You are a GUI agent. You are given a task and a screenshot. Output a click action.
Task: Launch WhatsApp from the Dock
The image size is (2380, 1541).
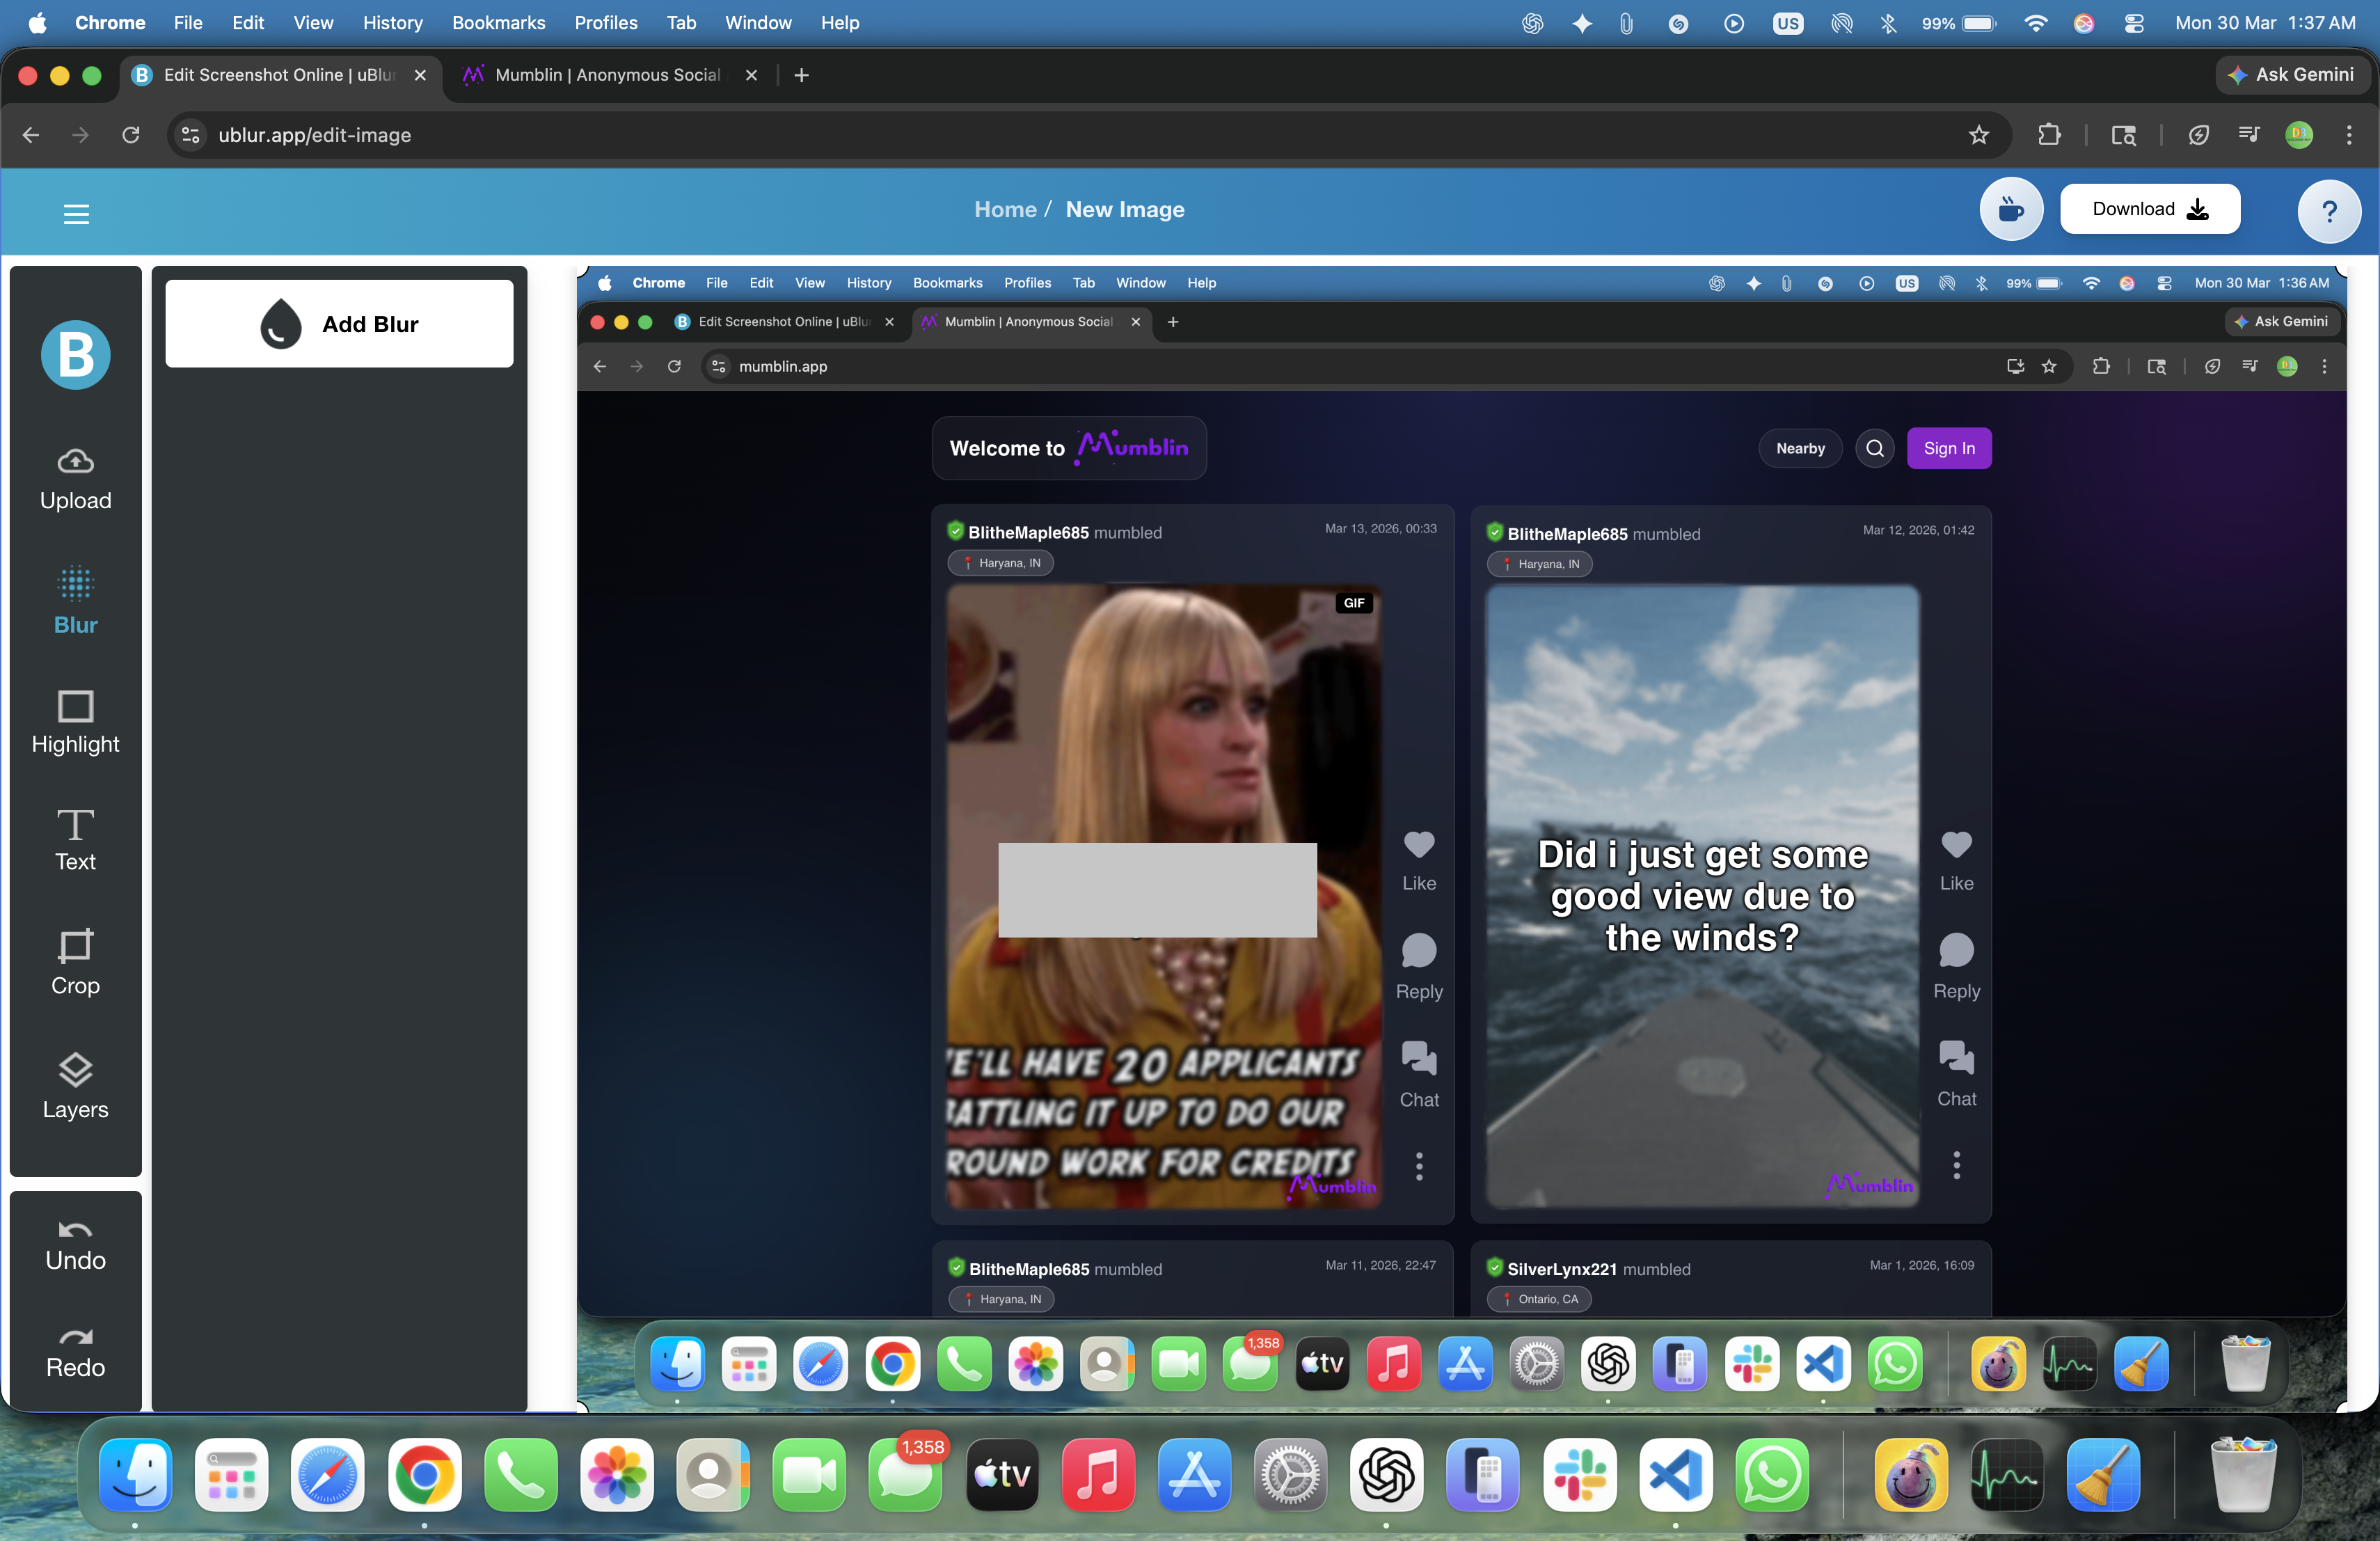(1771, 1475)
